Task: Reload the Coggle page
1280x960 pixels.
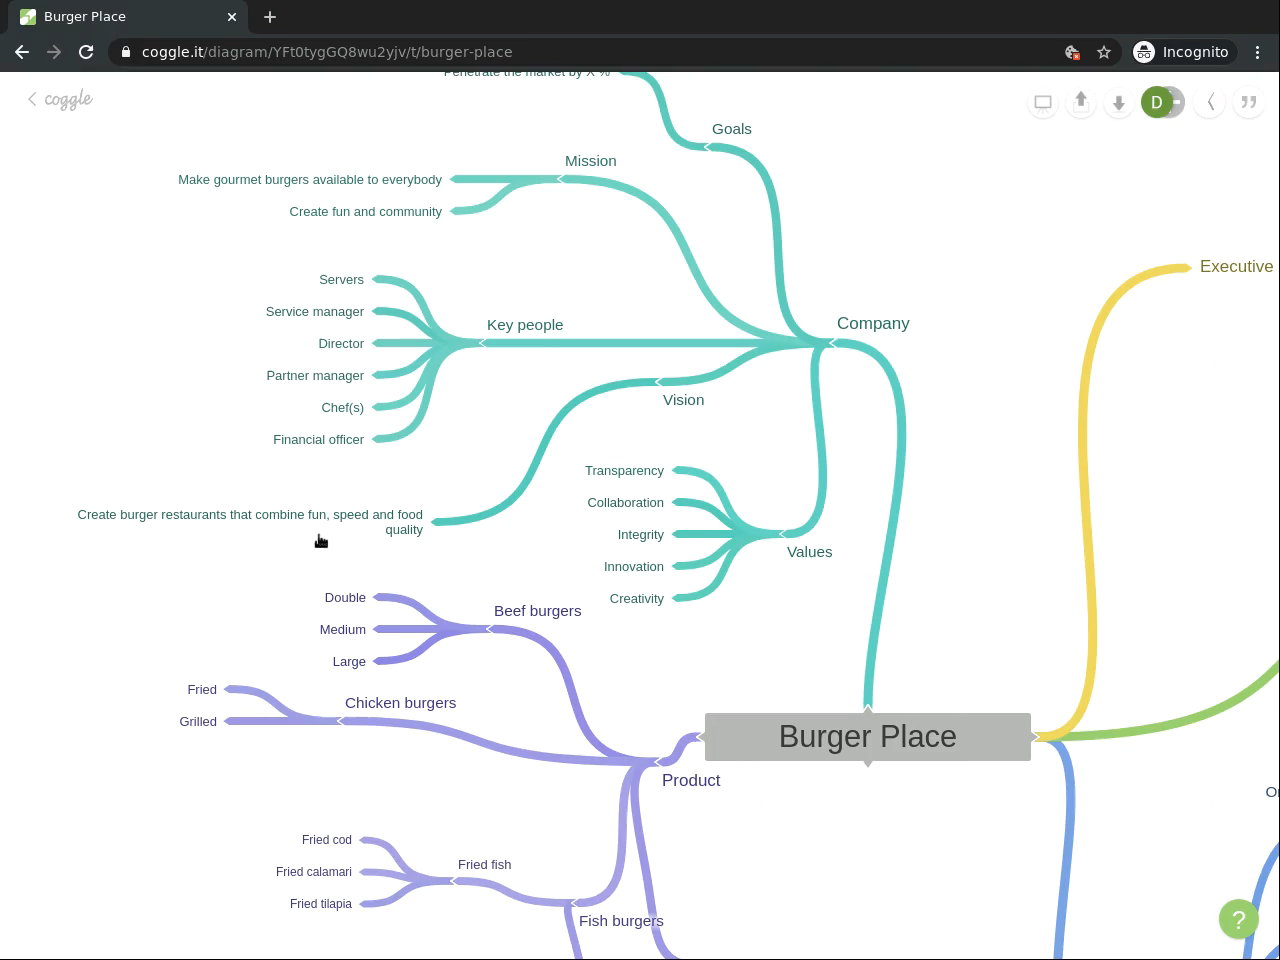Action: pos(86,52)
